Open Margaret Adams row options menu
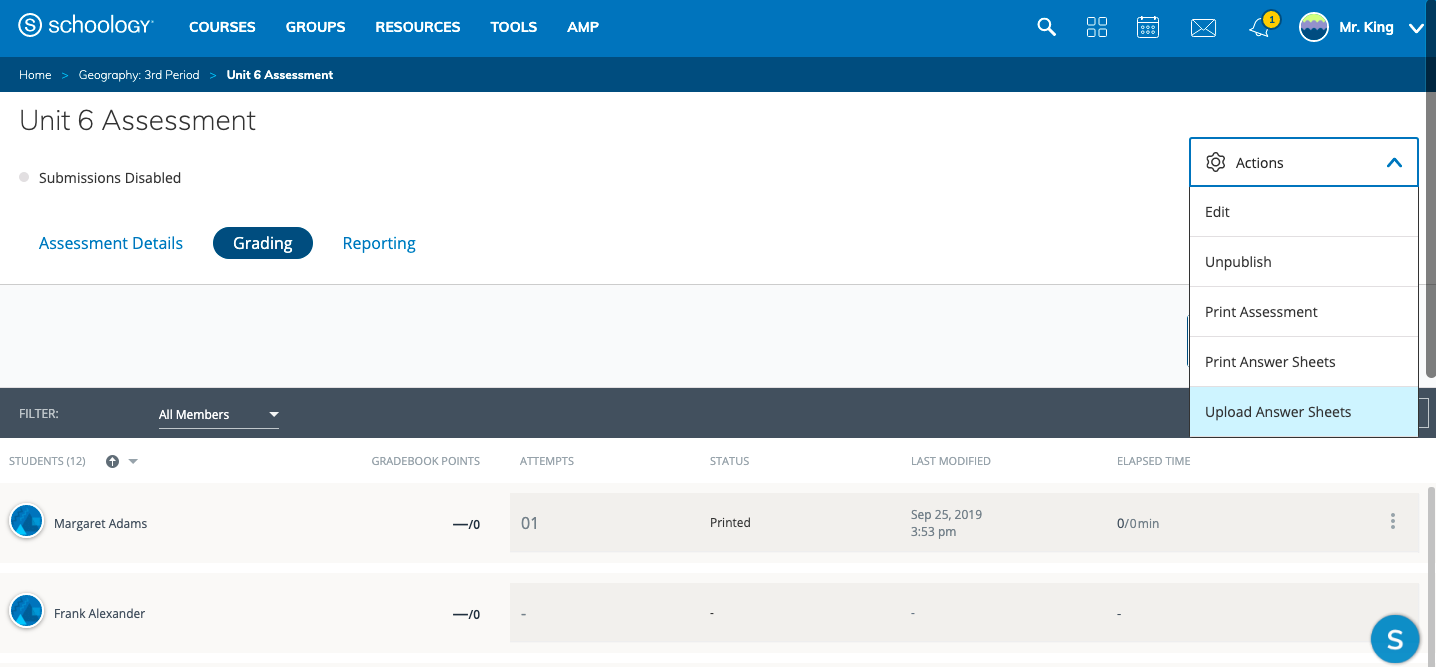Image resolution: width=1436 pixels, height=667 pixels. click(1392, 521)
